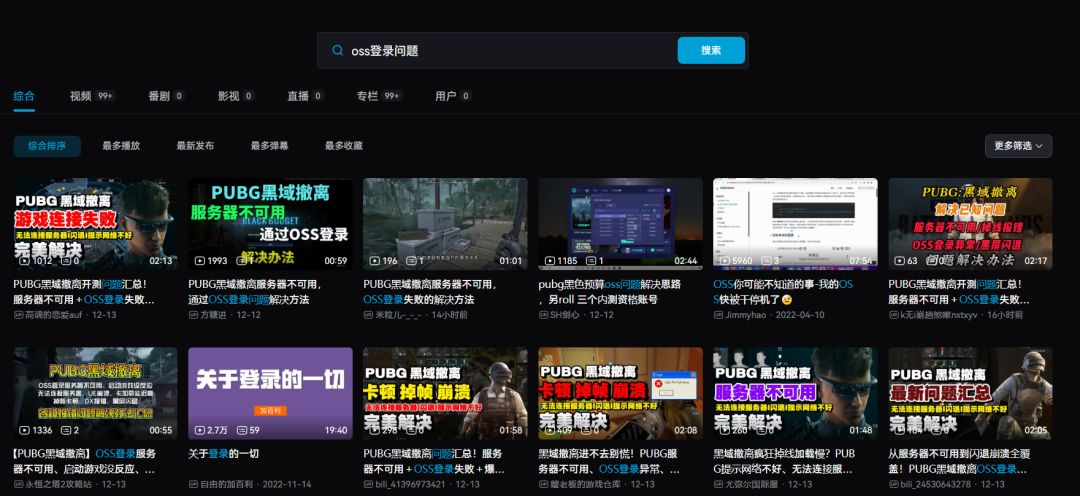Visit uploader 永恒之塔2攻略站
The height and width of the screenshot is (496, 1080).
[x=58, y=484]
